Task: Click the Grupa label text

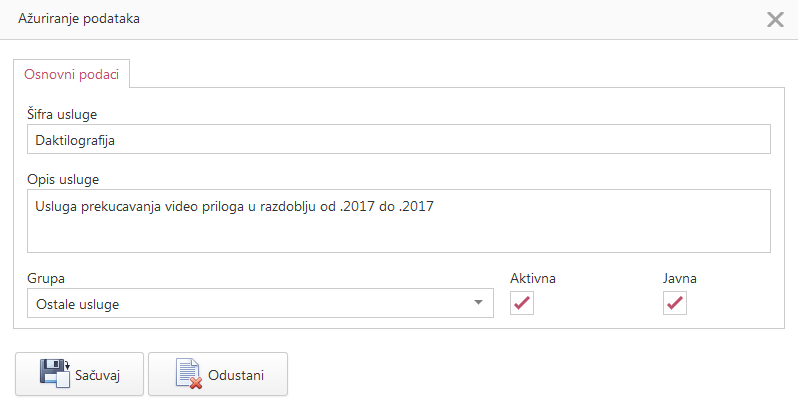Action: [x=46, y=278]
